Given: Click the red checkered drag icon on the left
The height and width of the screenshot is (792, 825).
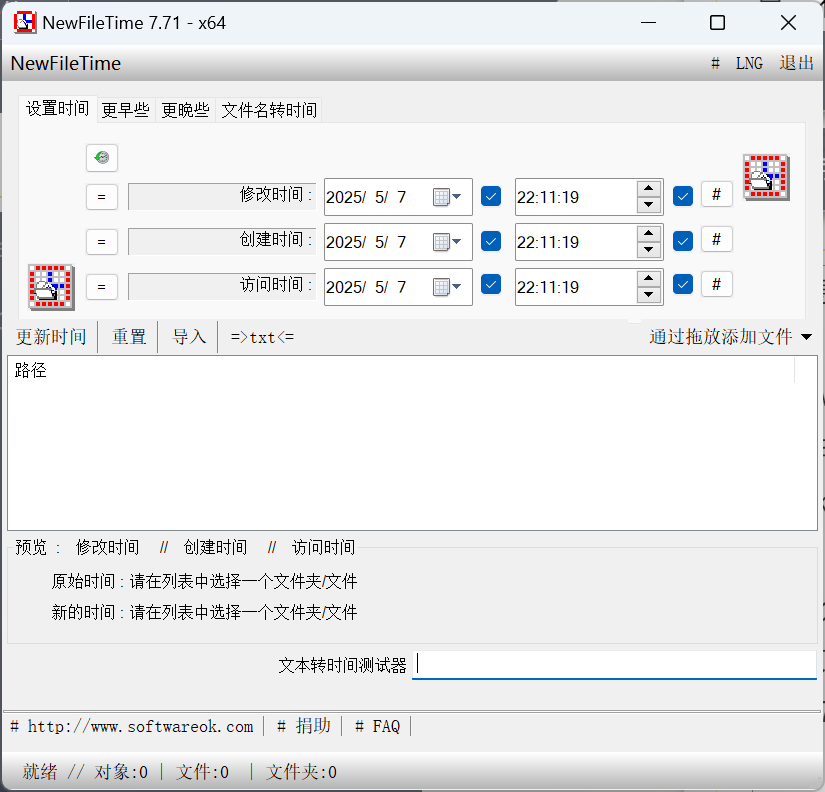Looking at the screenshot, I should (x=50, y=287).
